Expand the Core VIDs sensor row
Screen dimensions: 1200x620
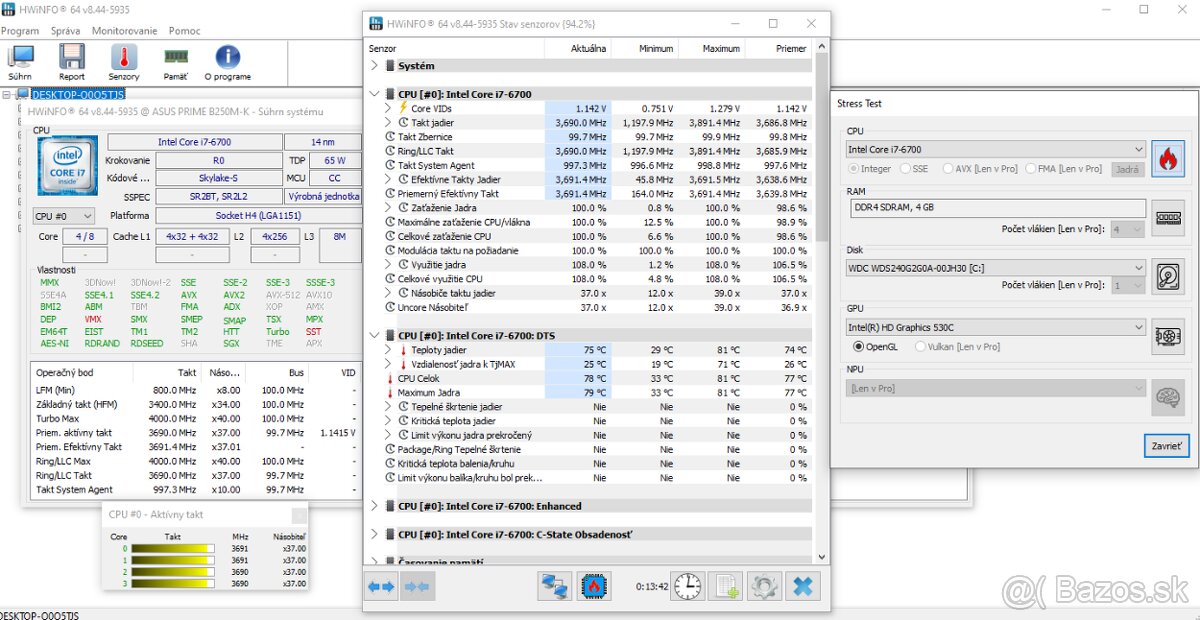(x=389, y=108)
